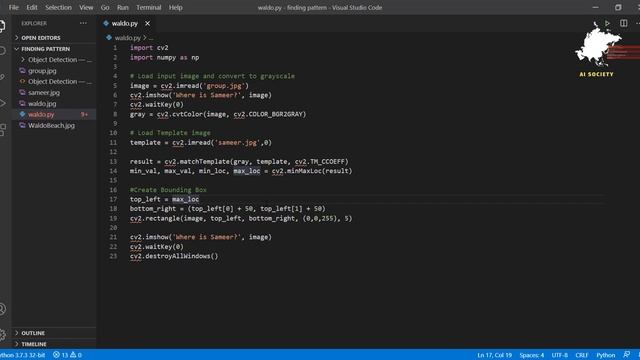Click line number 13 in gutter
This screenshot has height=360, width=640.
(x=113, y=162)
